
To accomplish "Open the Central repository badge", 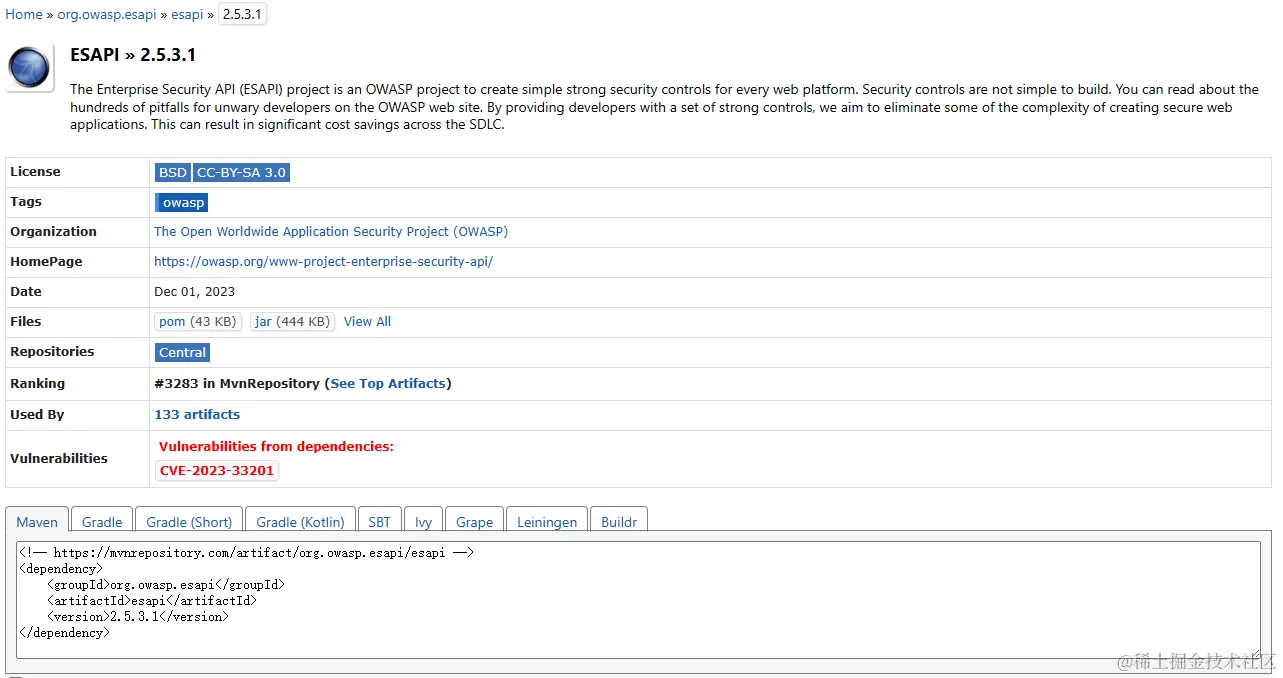I will tap(182, 352).
